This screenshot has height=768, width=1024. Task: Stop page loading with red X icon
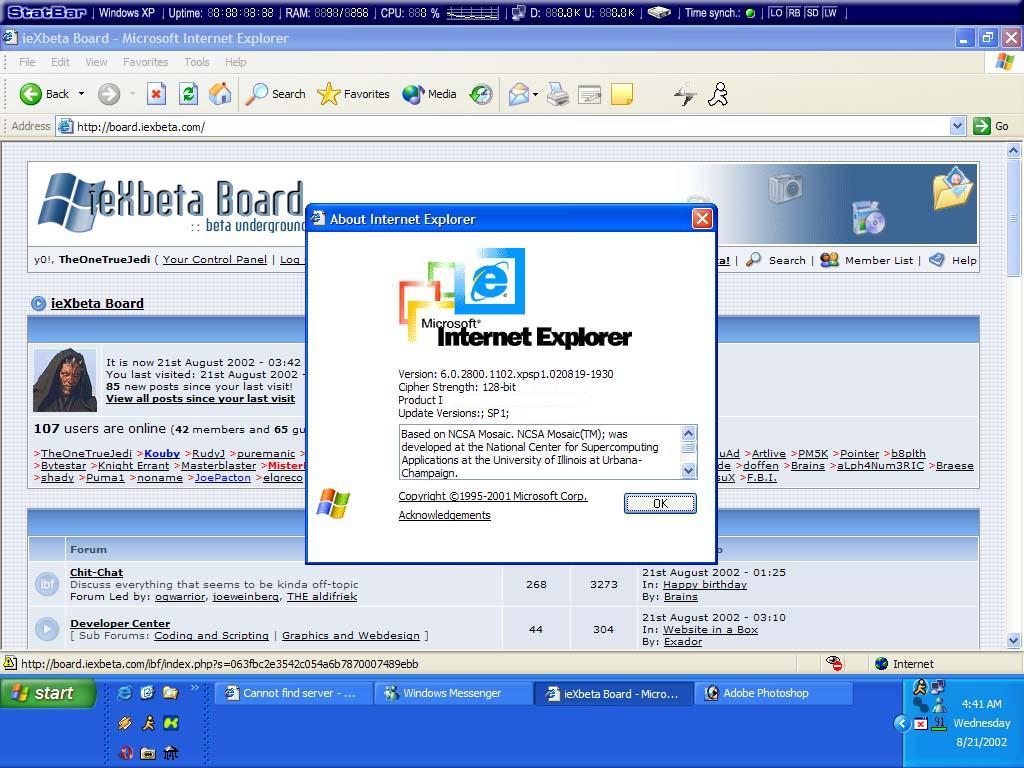pos(155,94)
